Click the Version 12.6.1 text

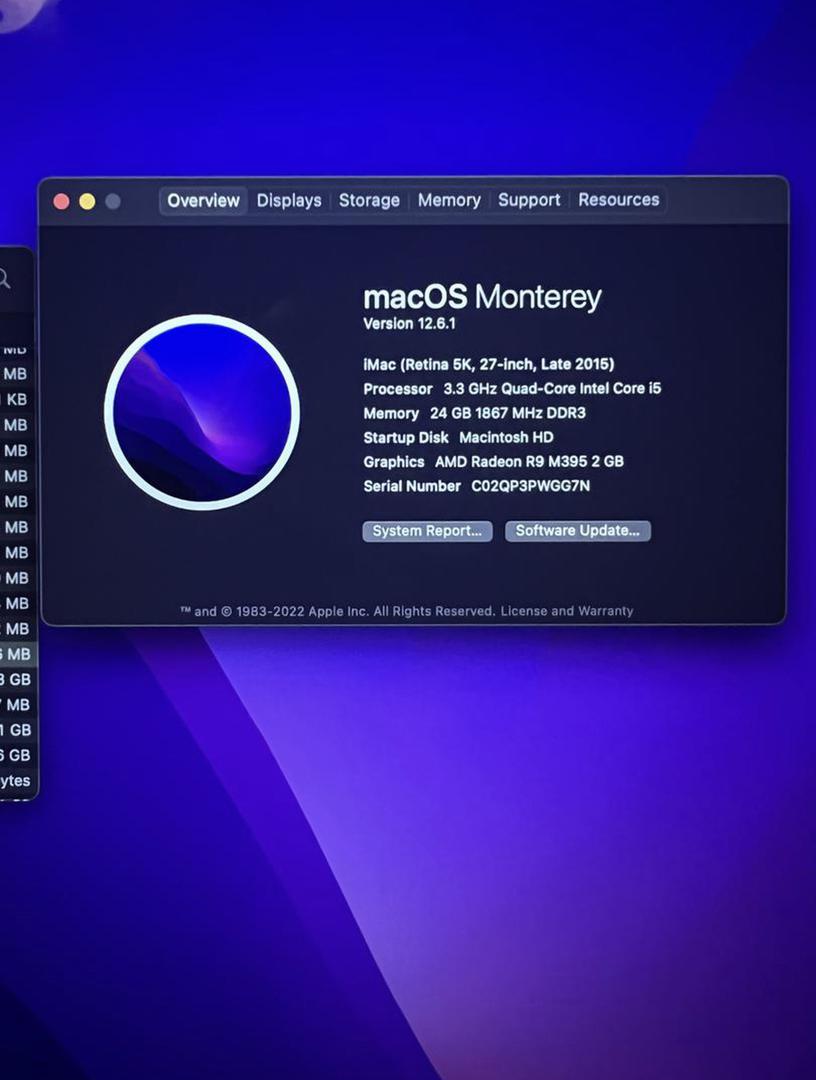409,324
